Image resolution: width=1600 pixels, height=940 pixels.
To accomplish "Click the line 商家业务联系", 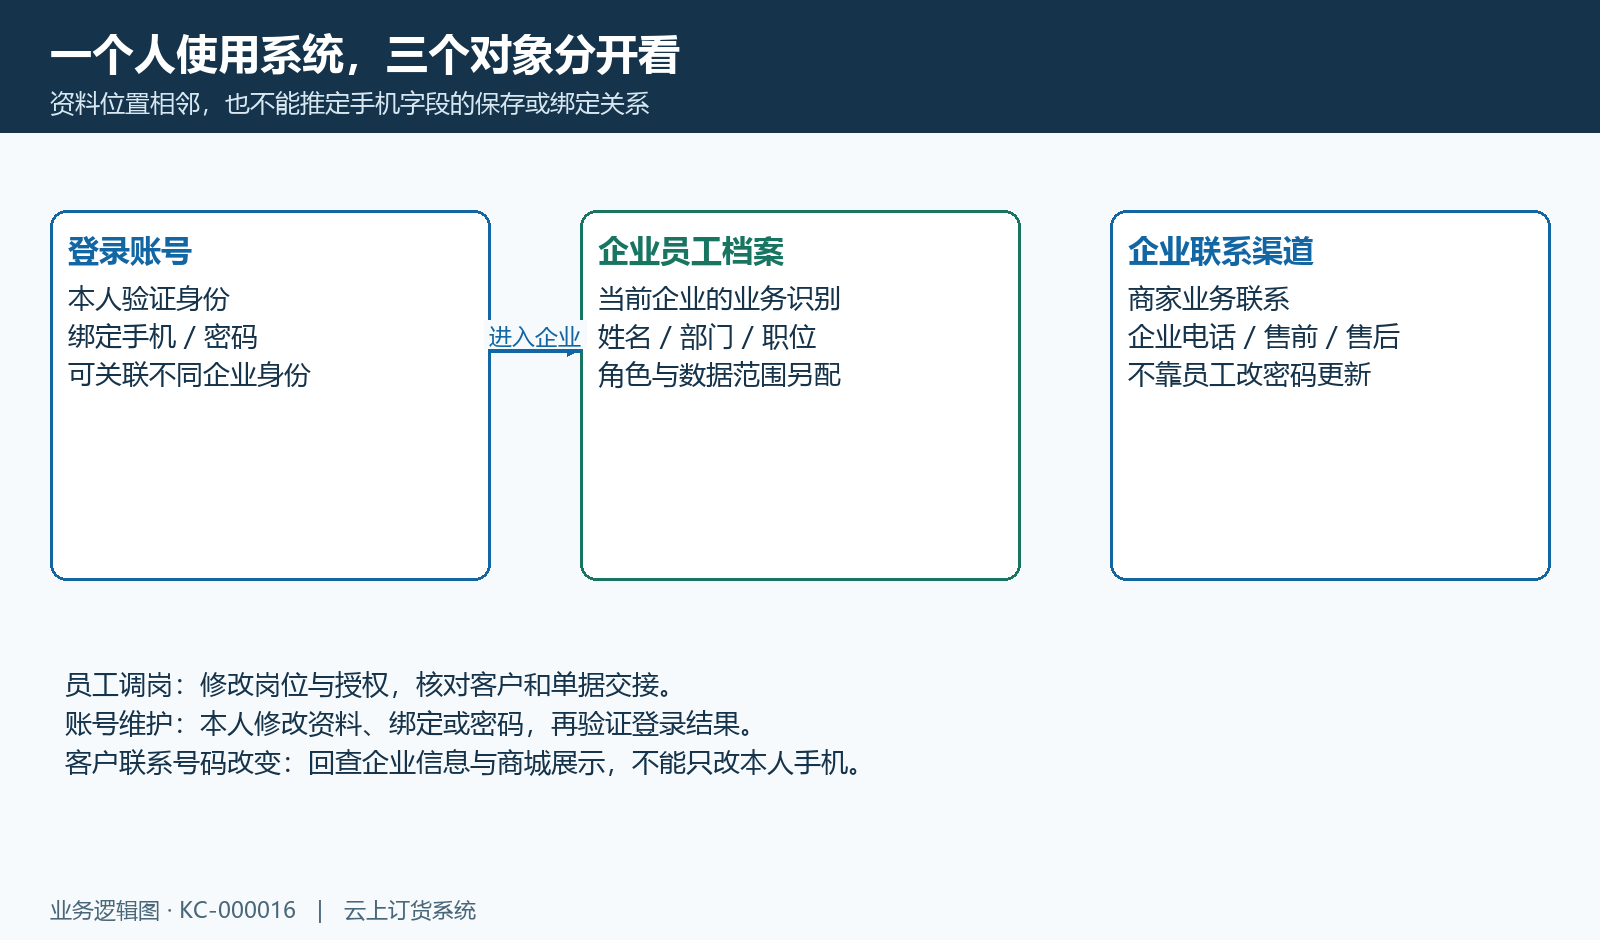I will (1209, 299).
